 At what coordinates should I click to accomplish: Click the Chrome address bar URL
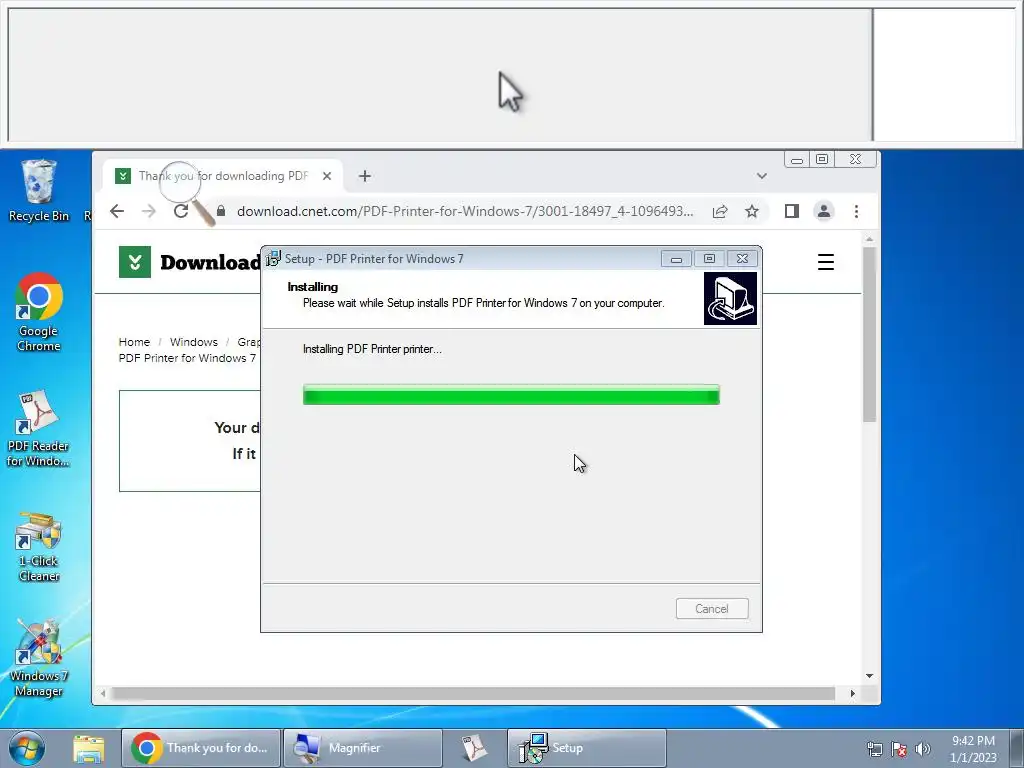[x=465, y=211]
